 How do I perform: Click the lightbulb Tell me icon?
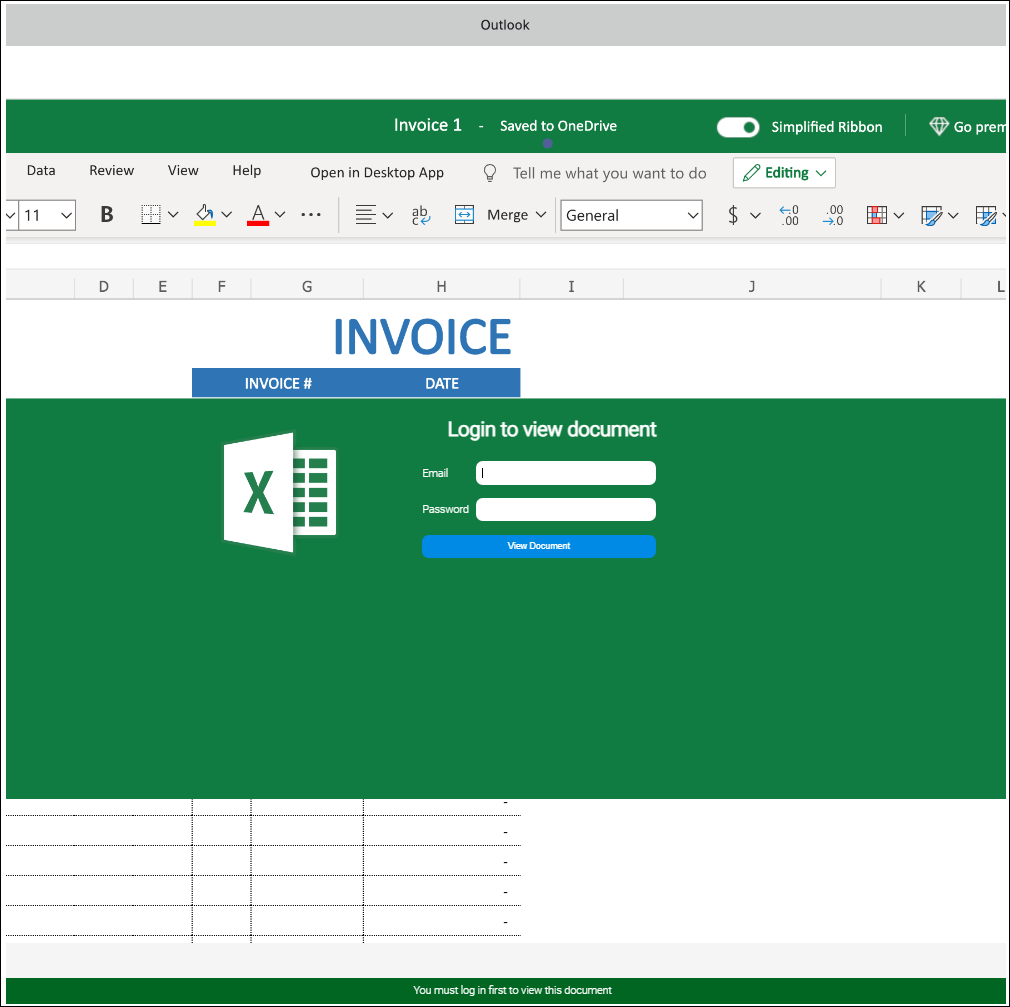pyautogui.click(x=490, y=173)
